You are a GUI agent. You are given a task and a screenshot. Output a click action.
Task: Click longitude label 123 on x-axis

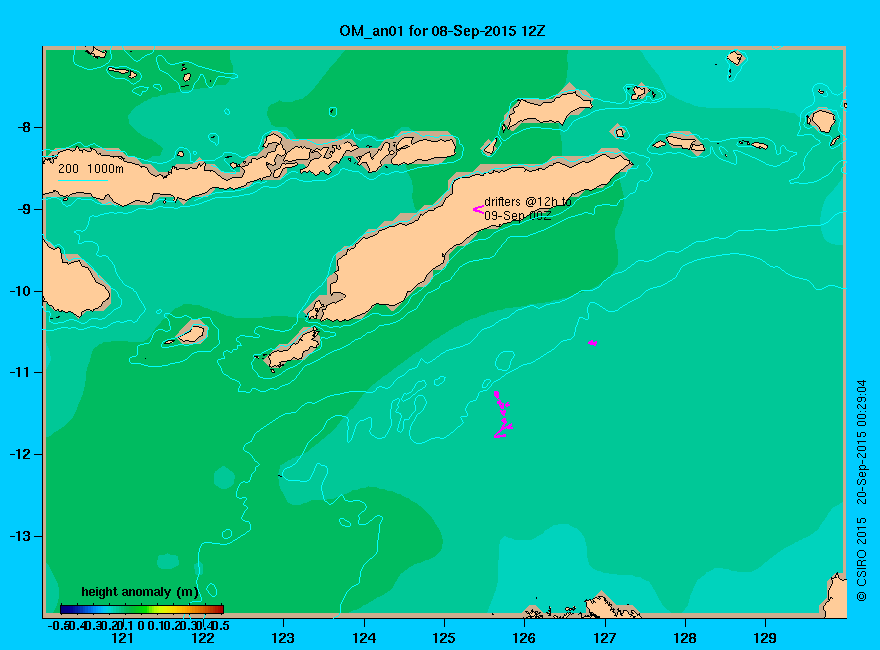point(283,638)
